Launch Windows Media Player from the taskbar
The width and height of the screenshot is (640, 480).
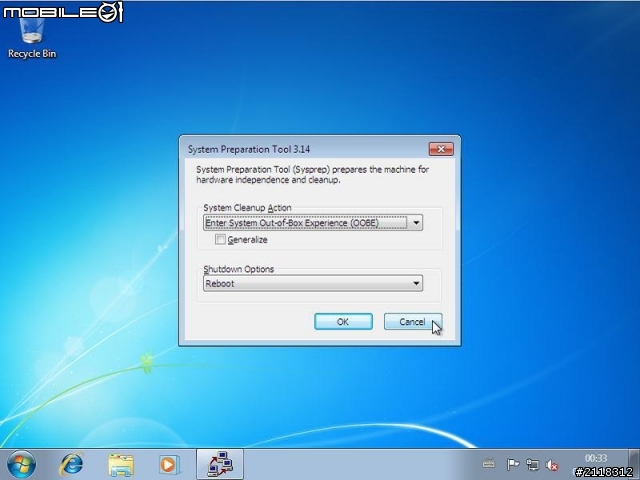pyautogui.click(x=169, y=465)
